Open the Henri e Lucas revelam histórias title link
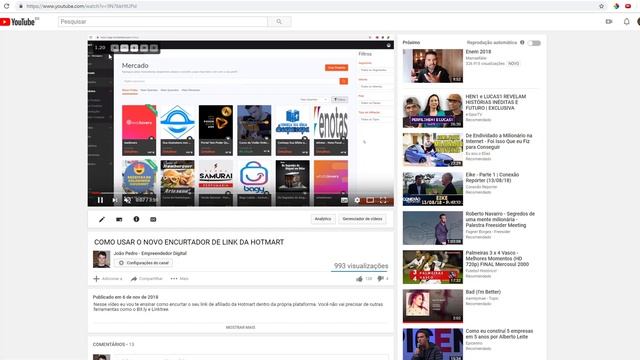Viewport: 640px width, 360px height. coord(496,102)
